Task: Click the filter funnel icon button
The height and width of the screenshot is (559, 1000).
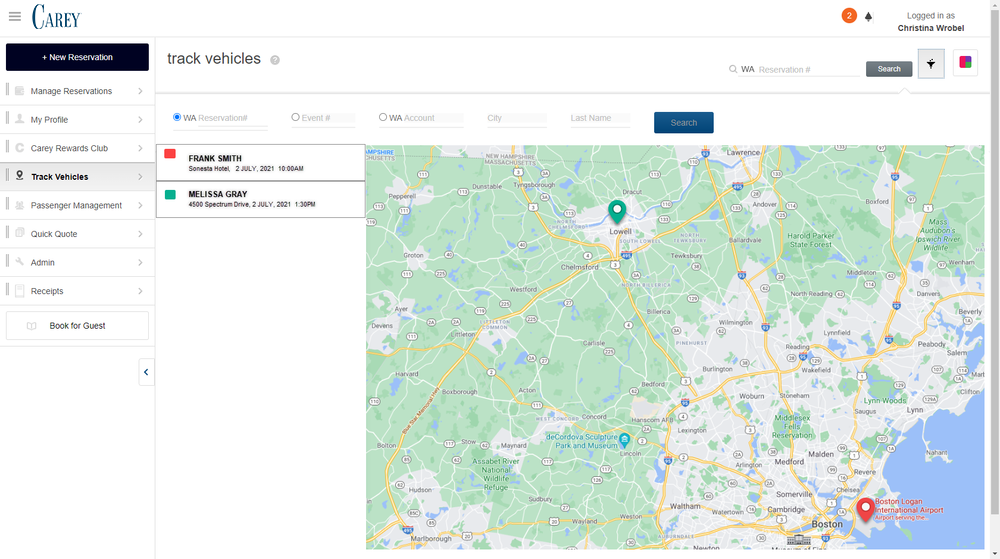Action: [930, 63]
